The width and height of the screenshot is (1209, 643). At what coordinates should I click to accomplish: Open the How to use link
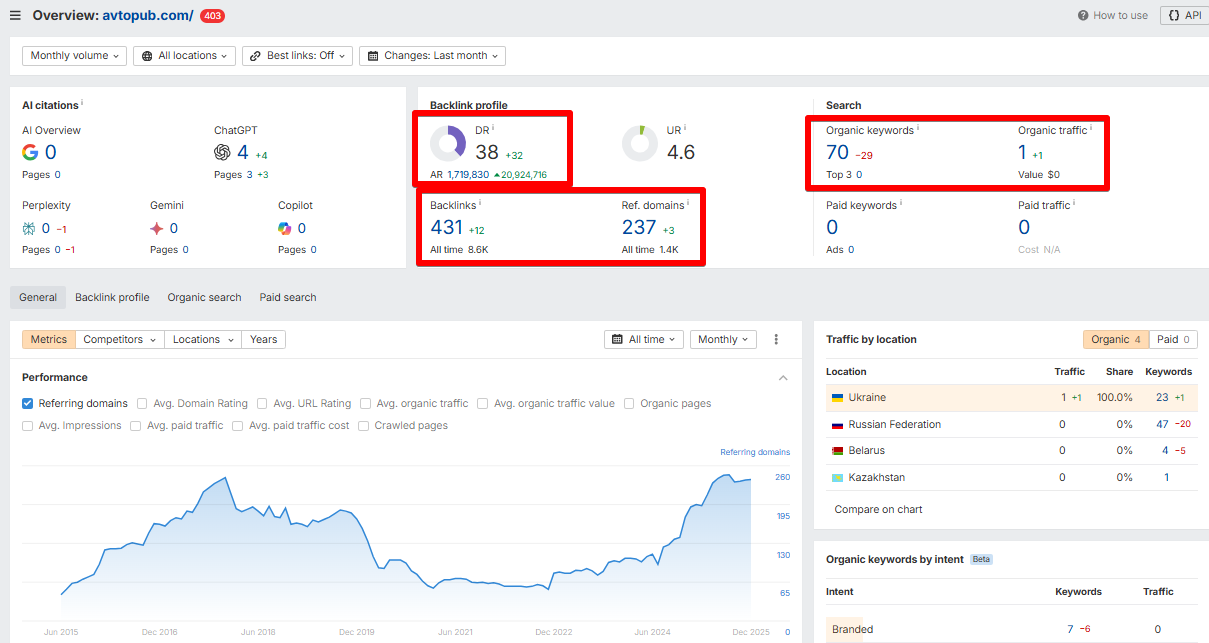pos(1113,16)
